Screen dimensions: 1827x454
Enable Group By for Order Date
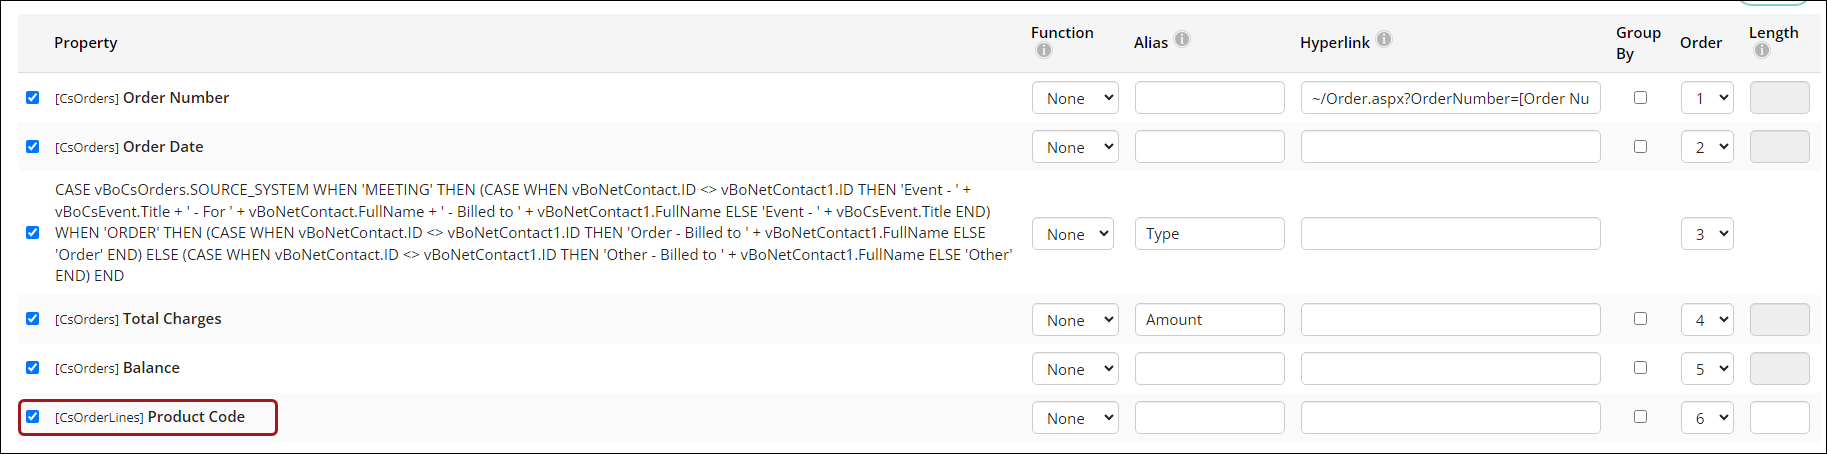tap(1640, 146)
